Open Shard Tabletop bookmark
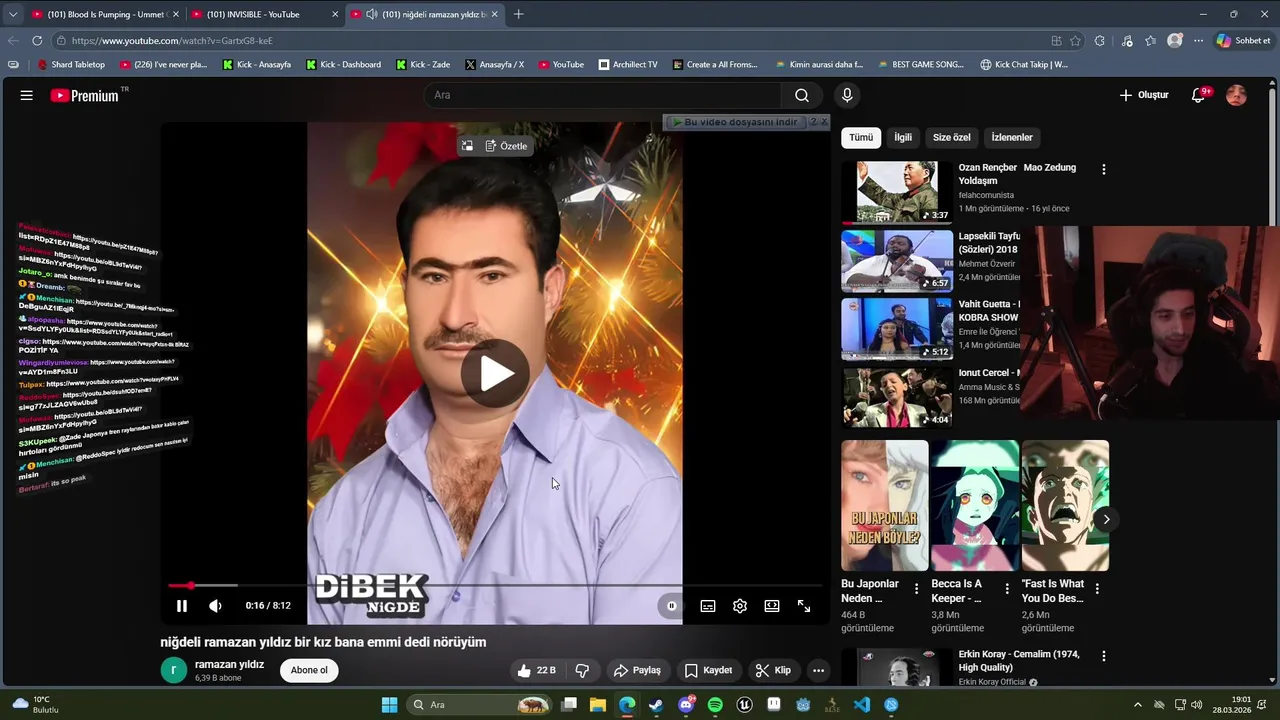This screenshot has height=720, width=1280. [71, 65]
